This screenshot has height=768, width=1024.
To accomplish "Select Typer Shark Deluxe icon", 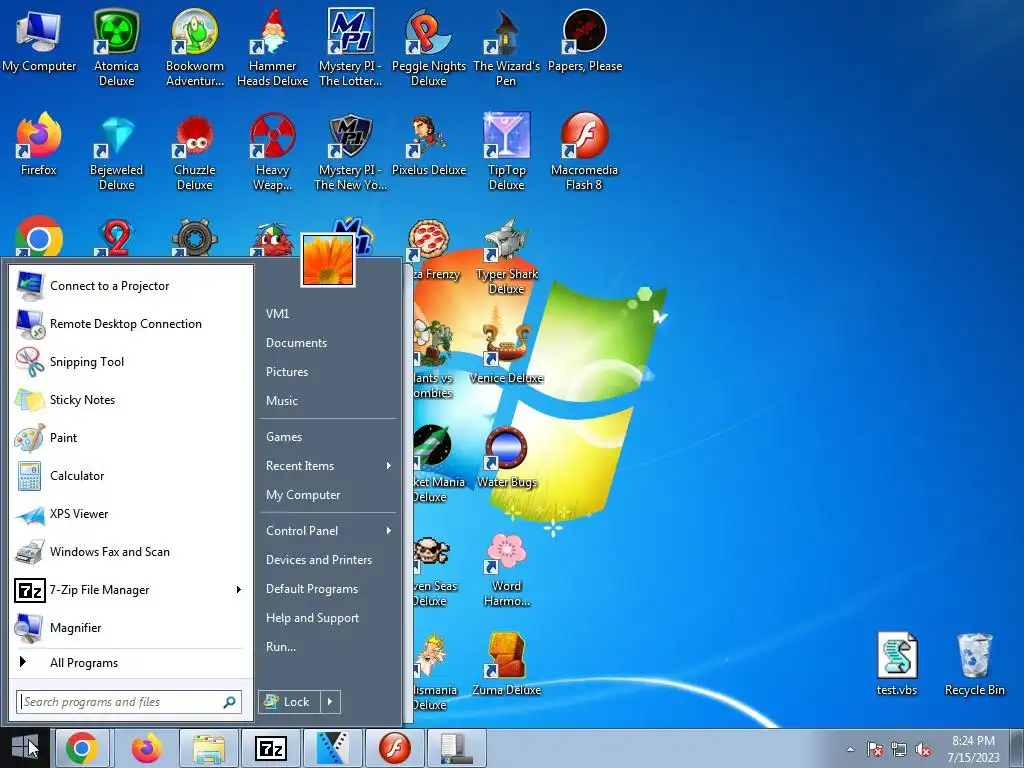I will (x=506, y=255).
